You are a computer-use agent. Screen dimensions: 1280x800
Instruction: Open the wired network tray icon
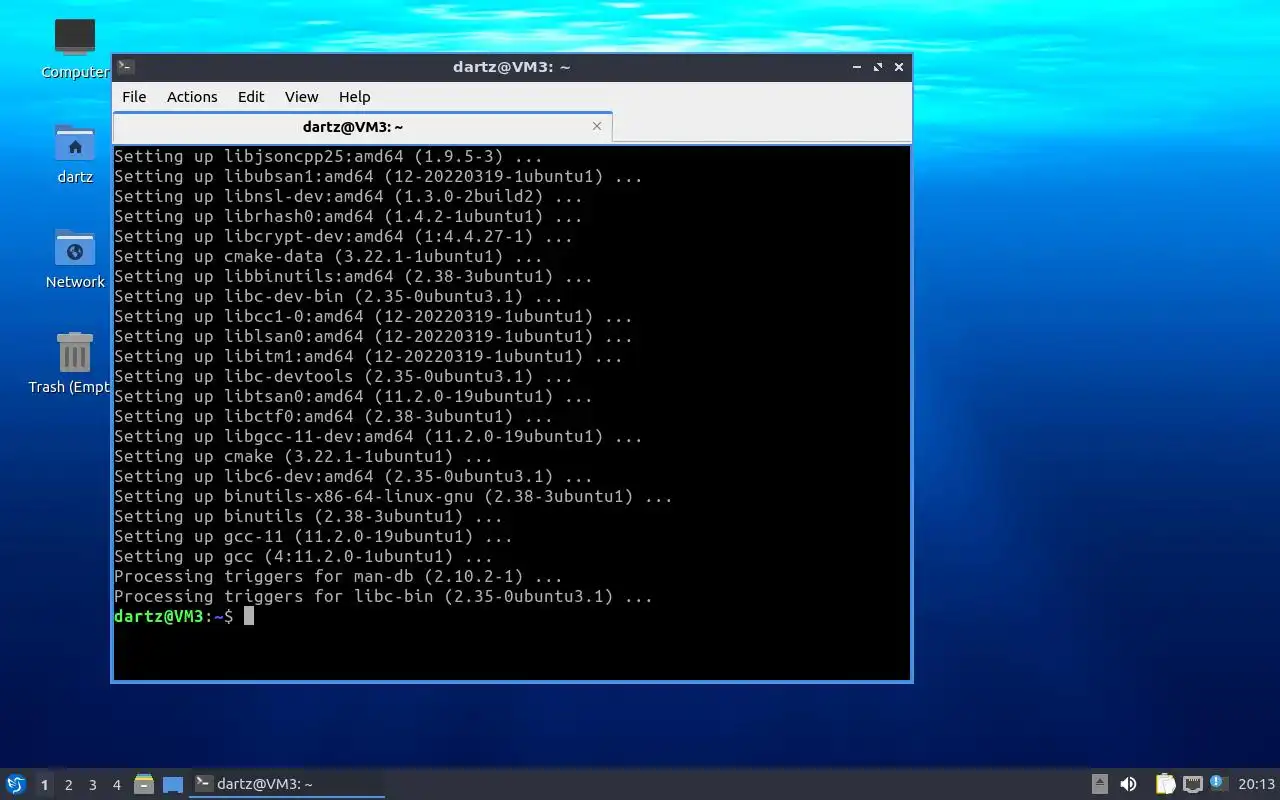[x=1192, y=784]
